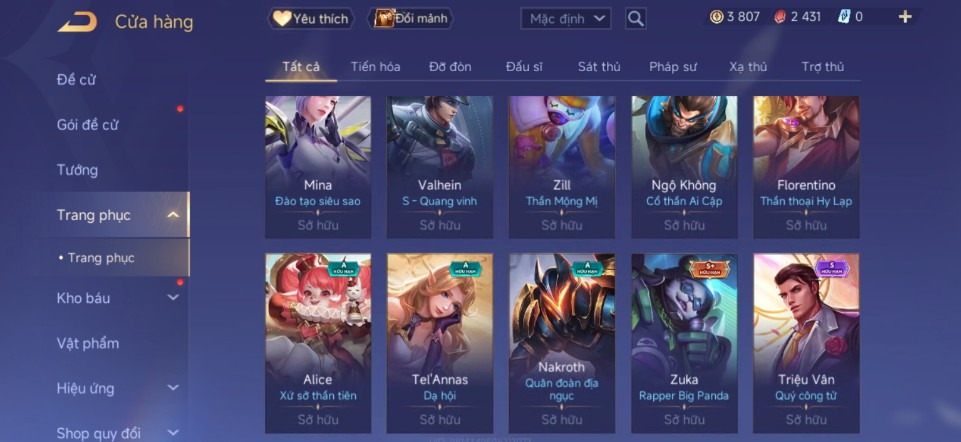Go to Gói đề cử menu
Image resolution: width=961 pixels, height=442 pixels.
point(87,124)
